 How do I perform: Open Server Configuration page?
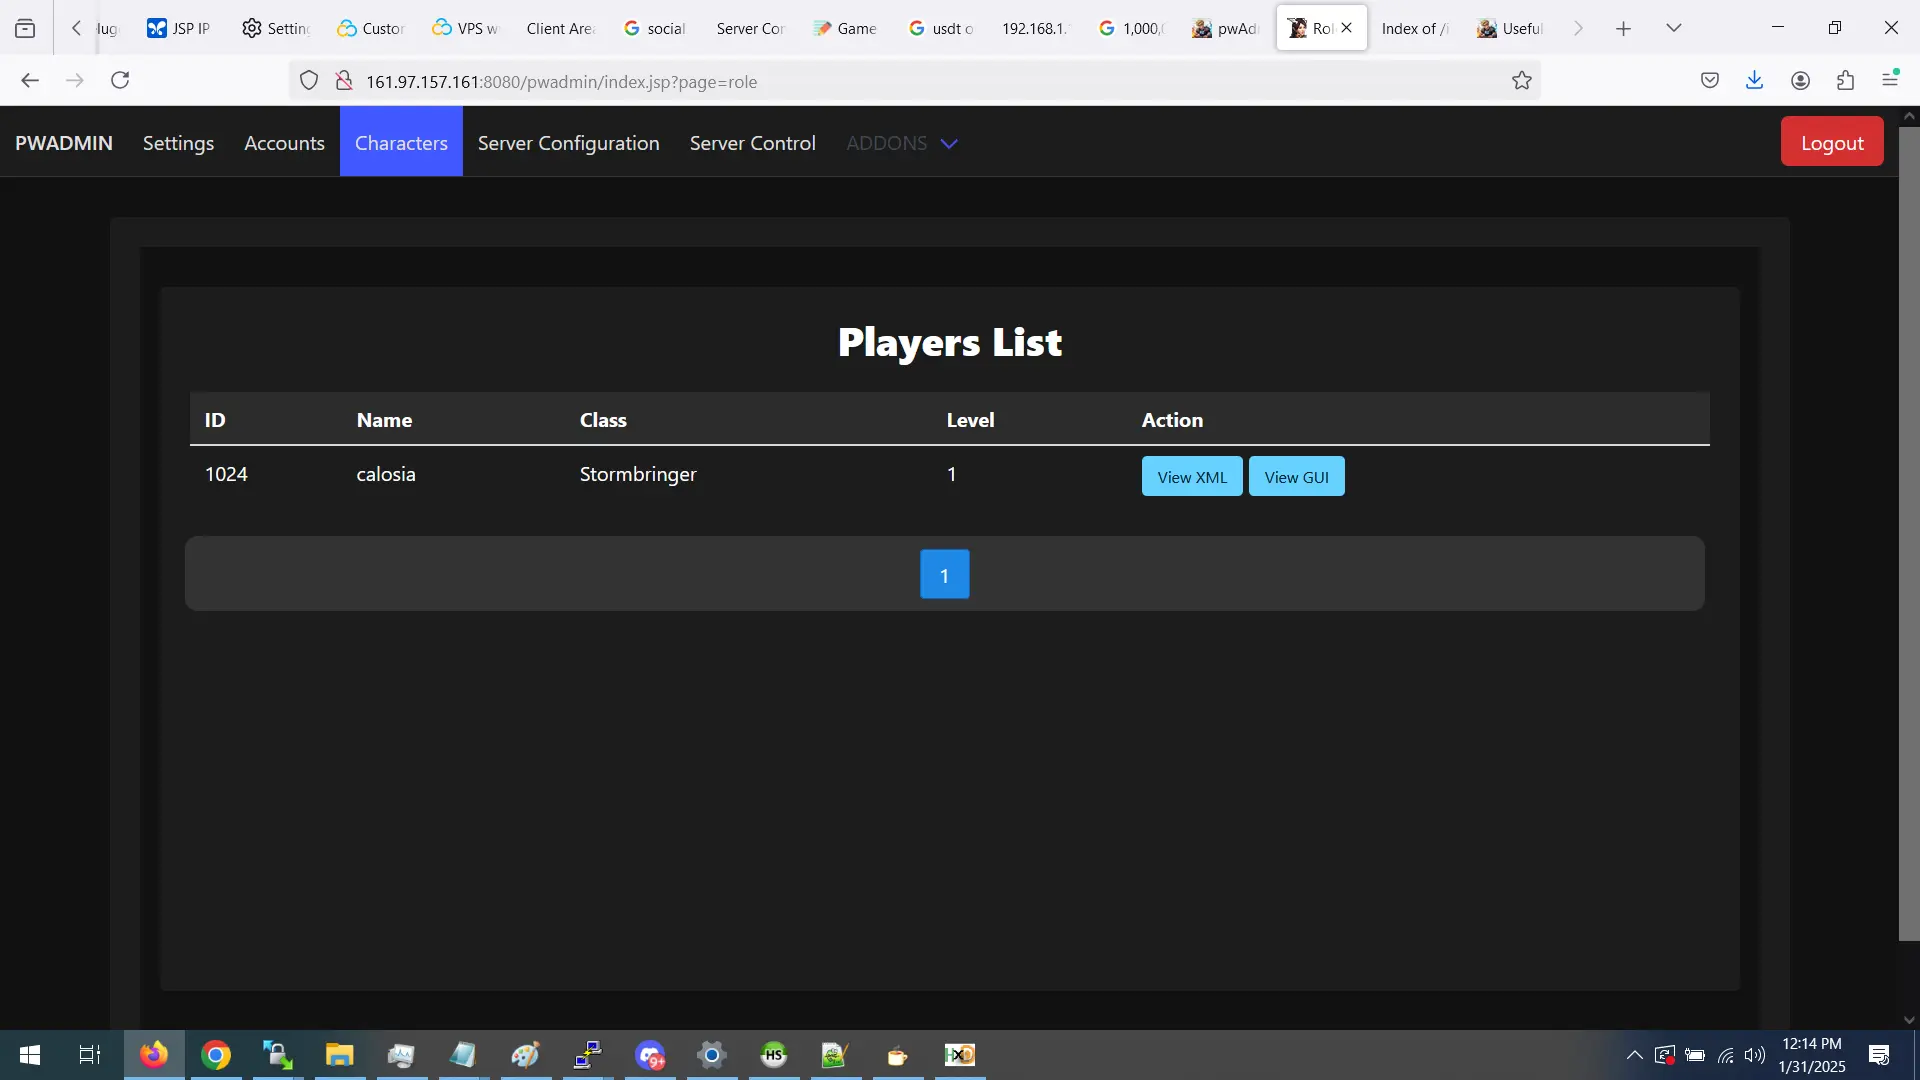[568, 143]
